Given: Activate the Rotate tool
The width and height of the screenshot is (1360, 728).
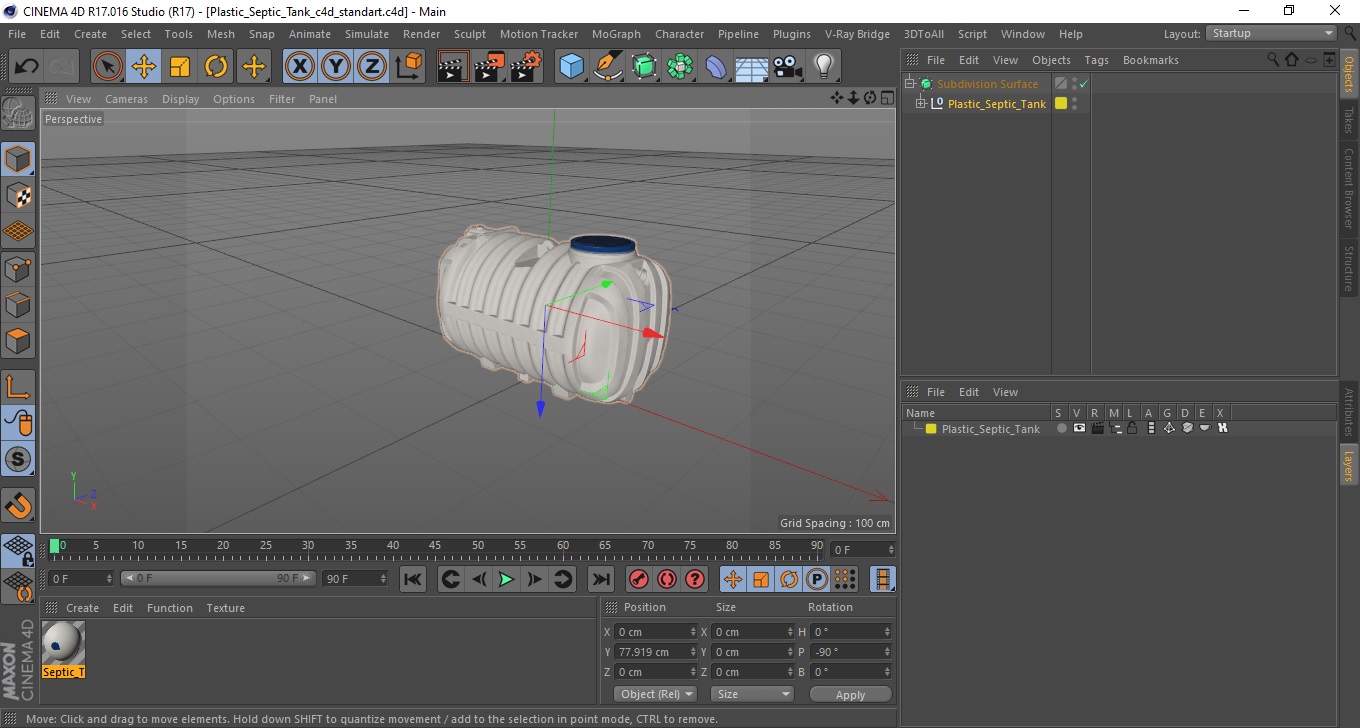Looking at the screenshot, I should pos(216,67).
